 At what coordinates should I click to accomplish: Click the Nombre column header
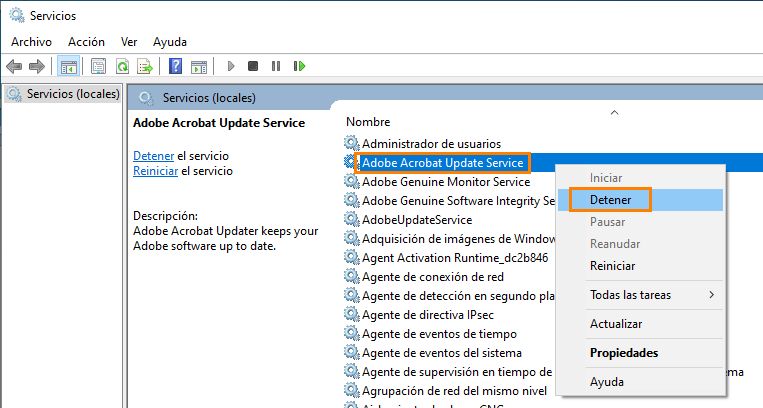(x=368, y=122)
